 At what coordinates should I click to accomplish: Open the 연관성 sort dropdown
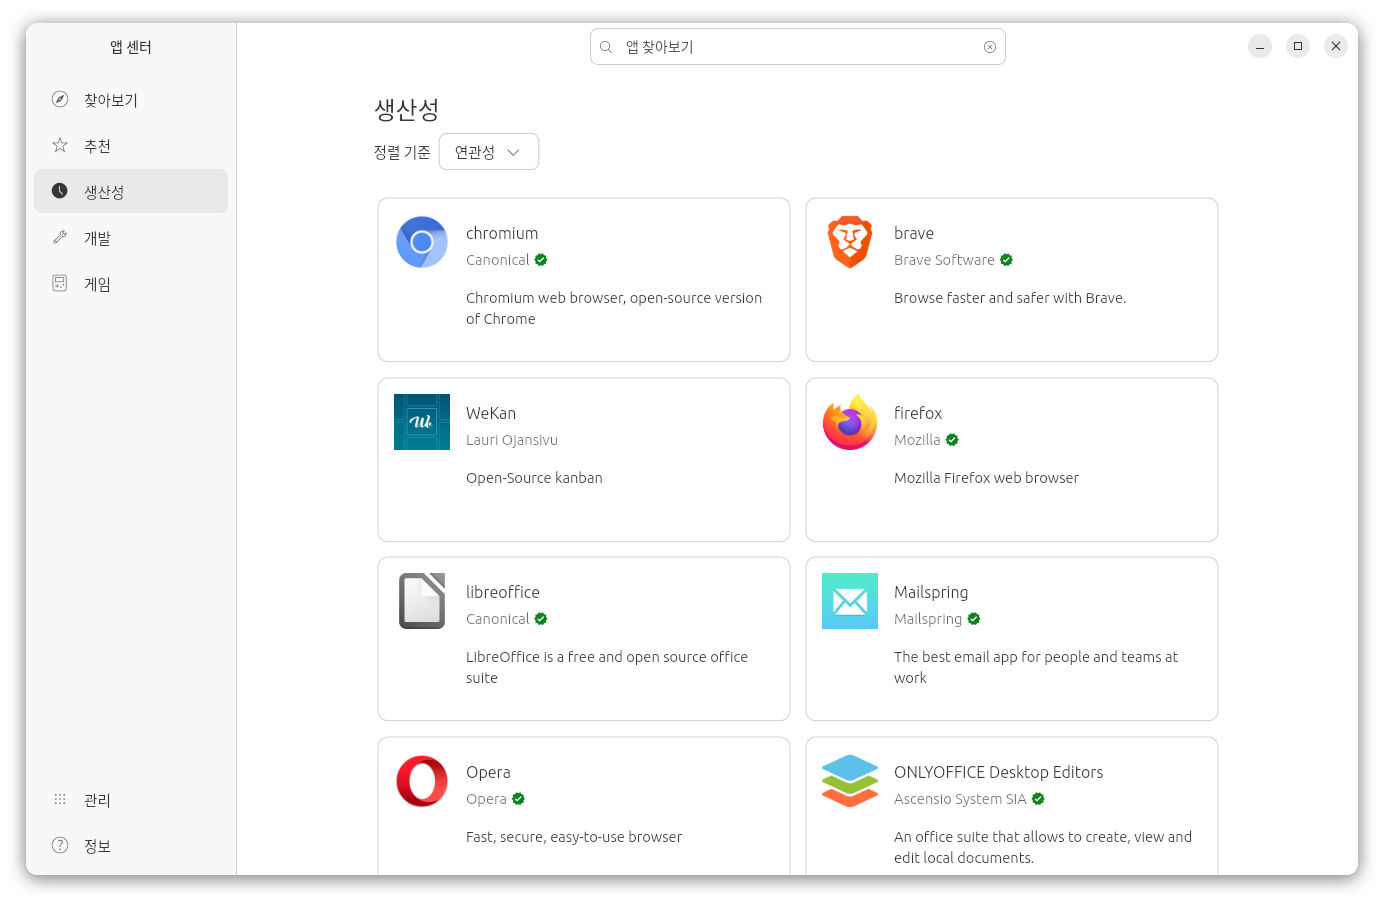click(489, 152)
